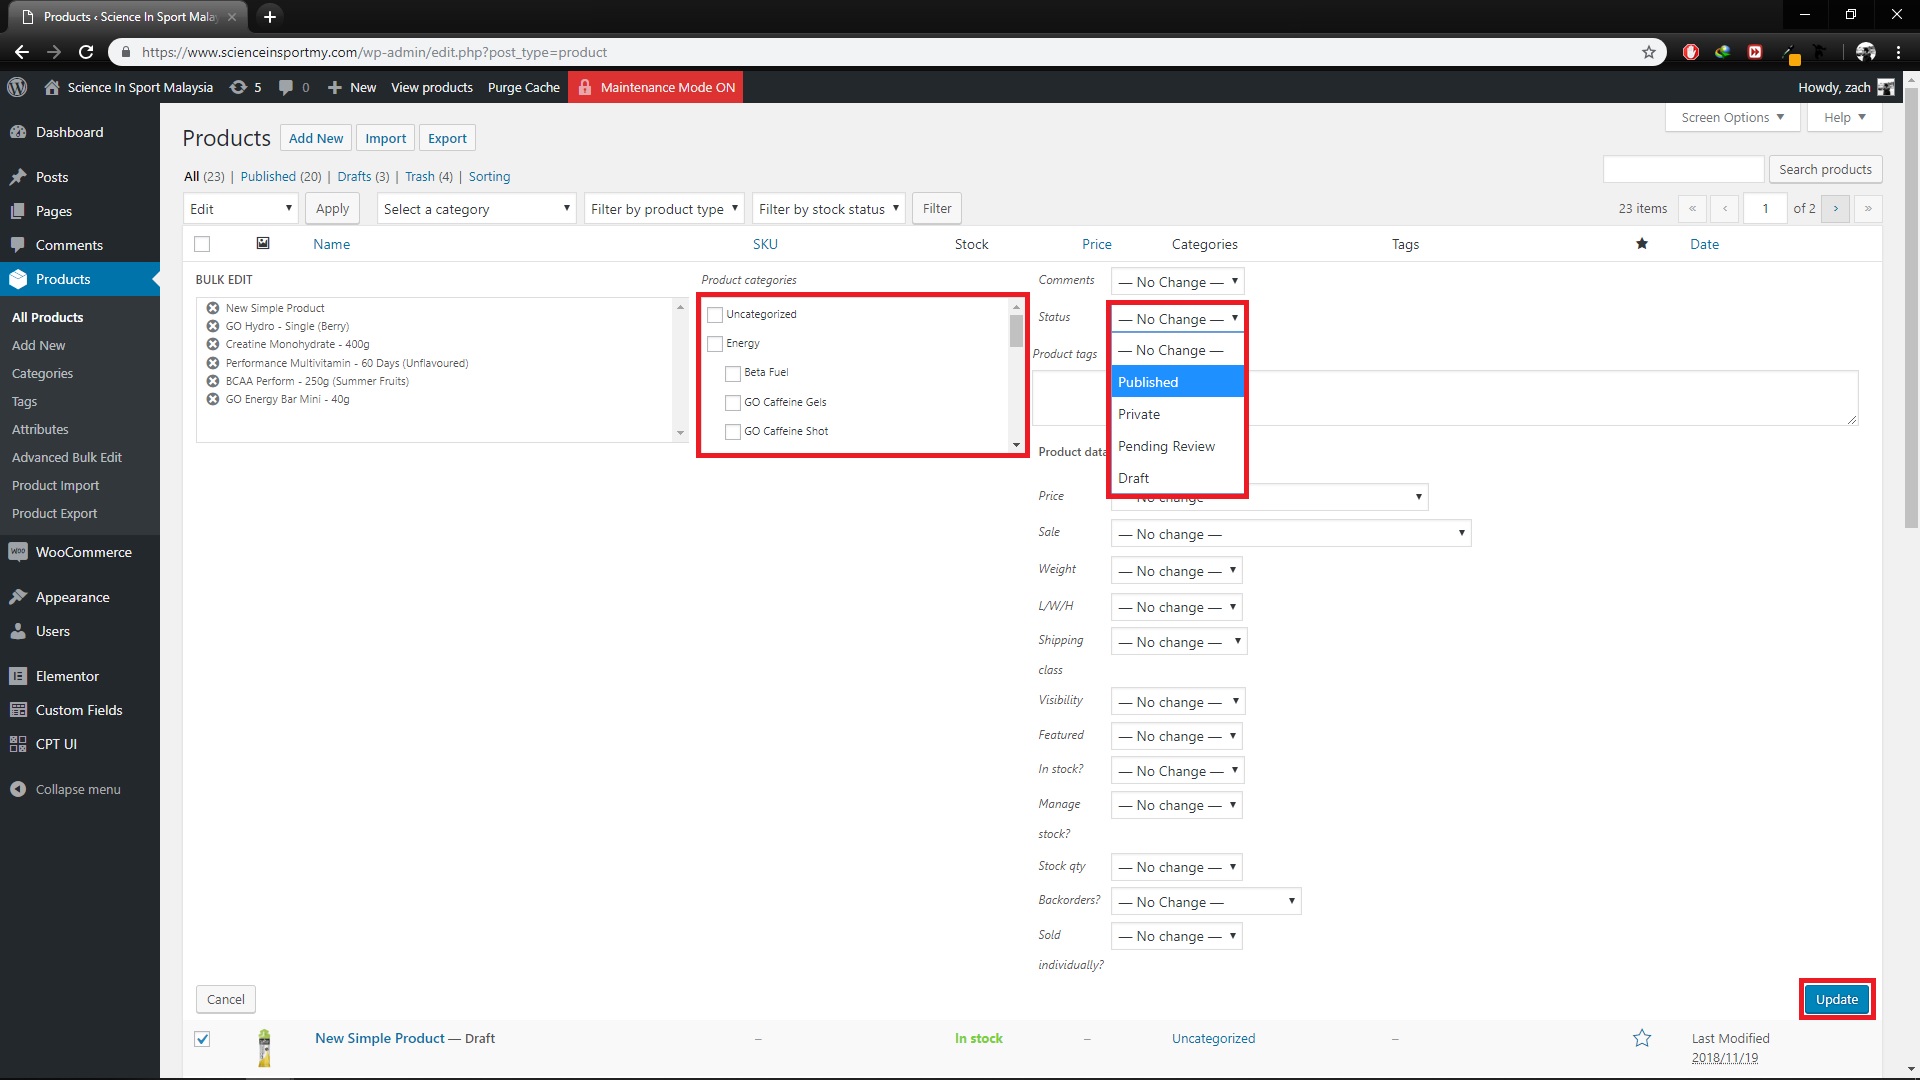
Task: Choose Private in the Status dropdown list
Action: click(1177, 414)
